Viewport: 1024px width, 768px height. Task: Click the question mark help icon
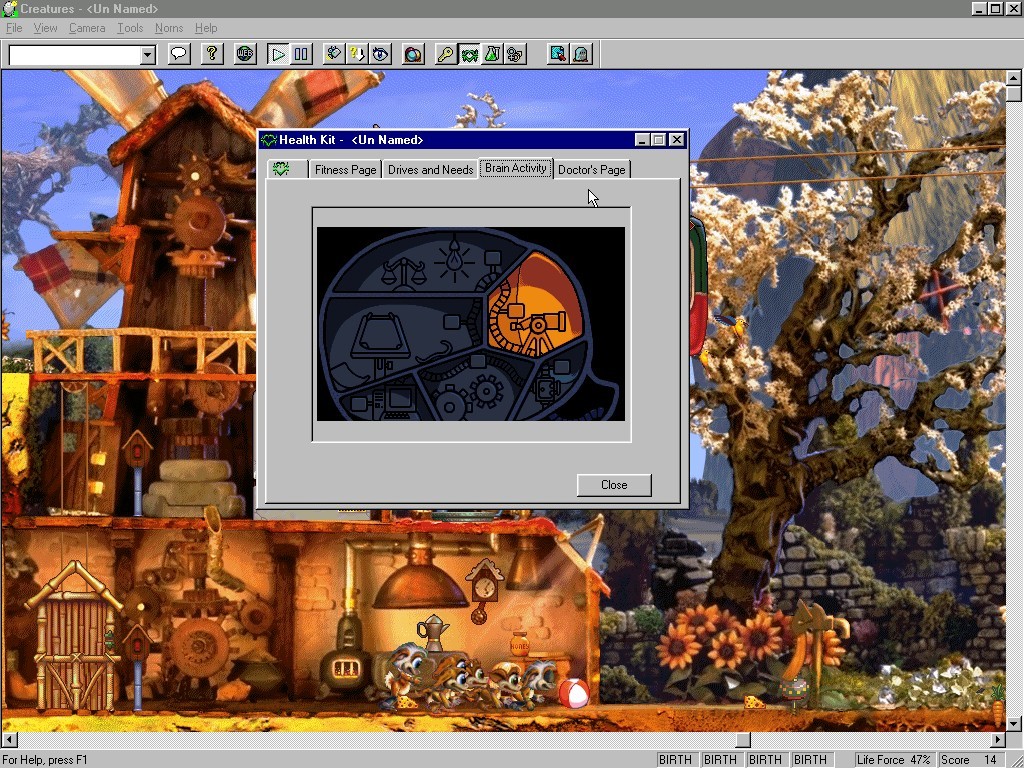tap(212, 54)
